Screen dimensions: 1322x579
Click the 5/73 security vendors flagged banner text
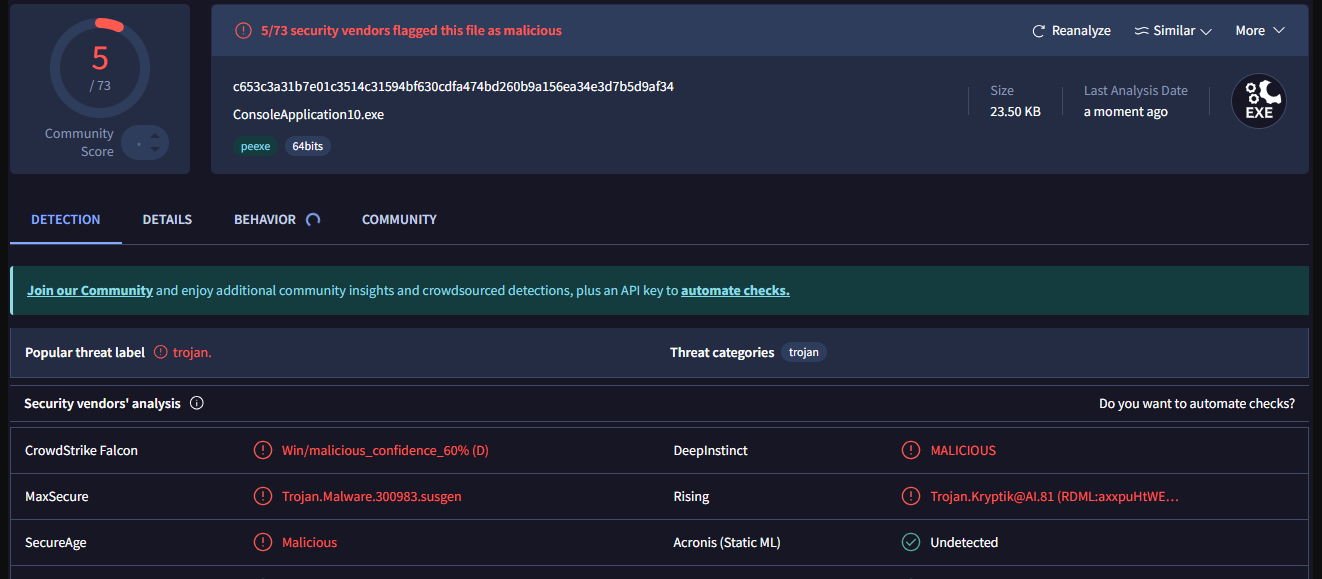coord(411,31)
